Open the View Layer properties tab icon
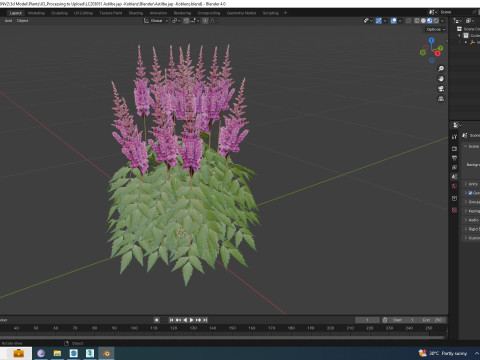 pos(454,167)
